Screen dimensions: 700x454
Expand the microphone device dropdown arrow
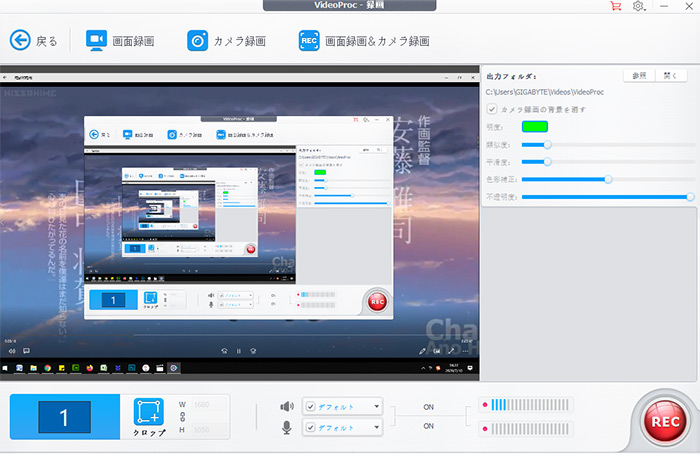[377, 428]
